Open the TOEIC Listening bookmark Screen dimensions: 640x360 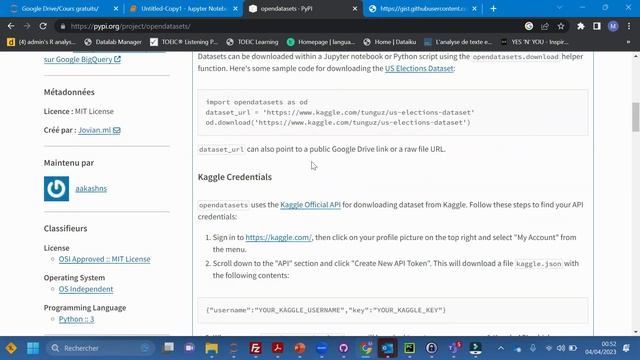pyautogui.click(x=184, y=42)
